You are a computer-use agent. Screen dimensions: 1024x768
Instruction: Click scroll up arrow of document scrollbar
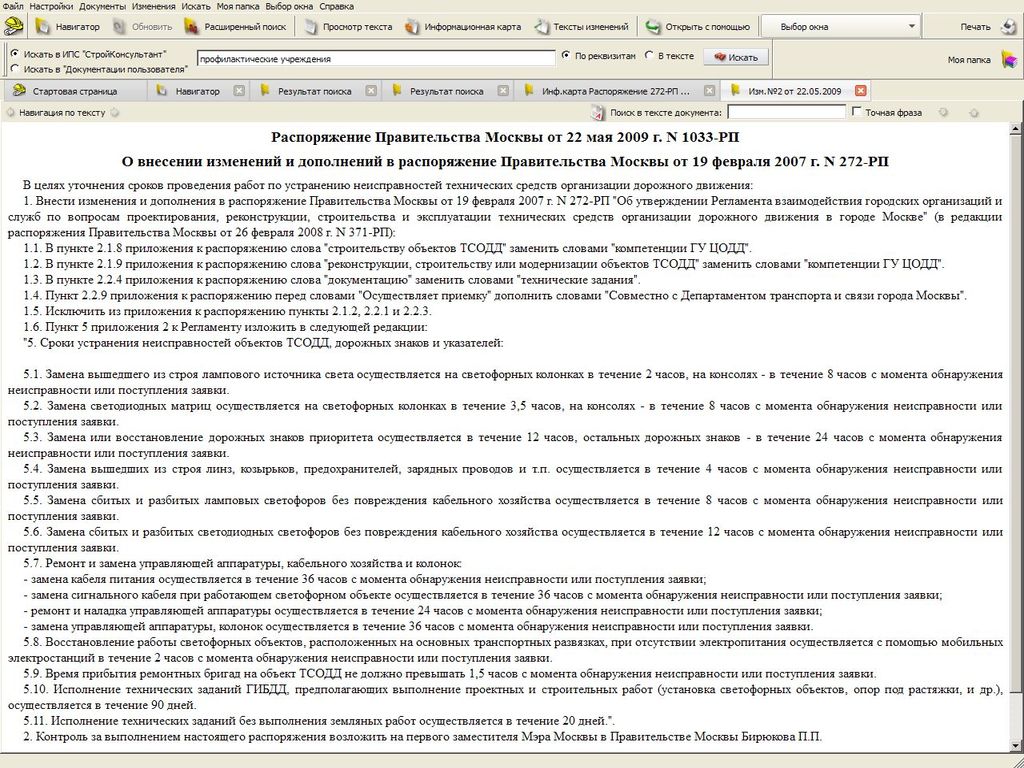tap(1016, 129)
